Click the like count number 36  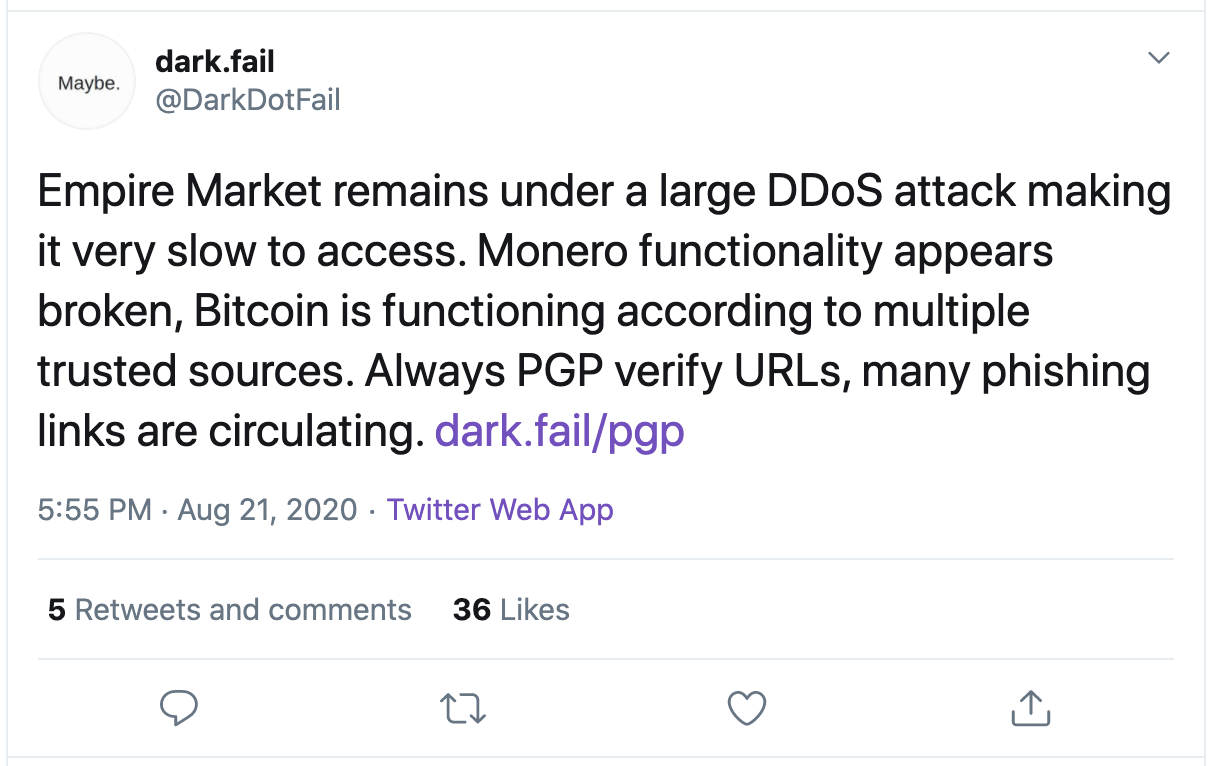[x=472, y=610]
